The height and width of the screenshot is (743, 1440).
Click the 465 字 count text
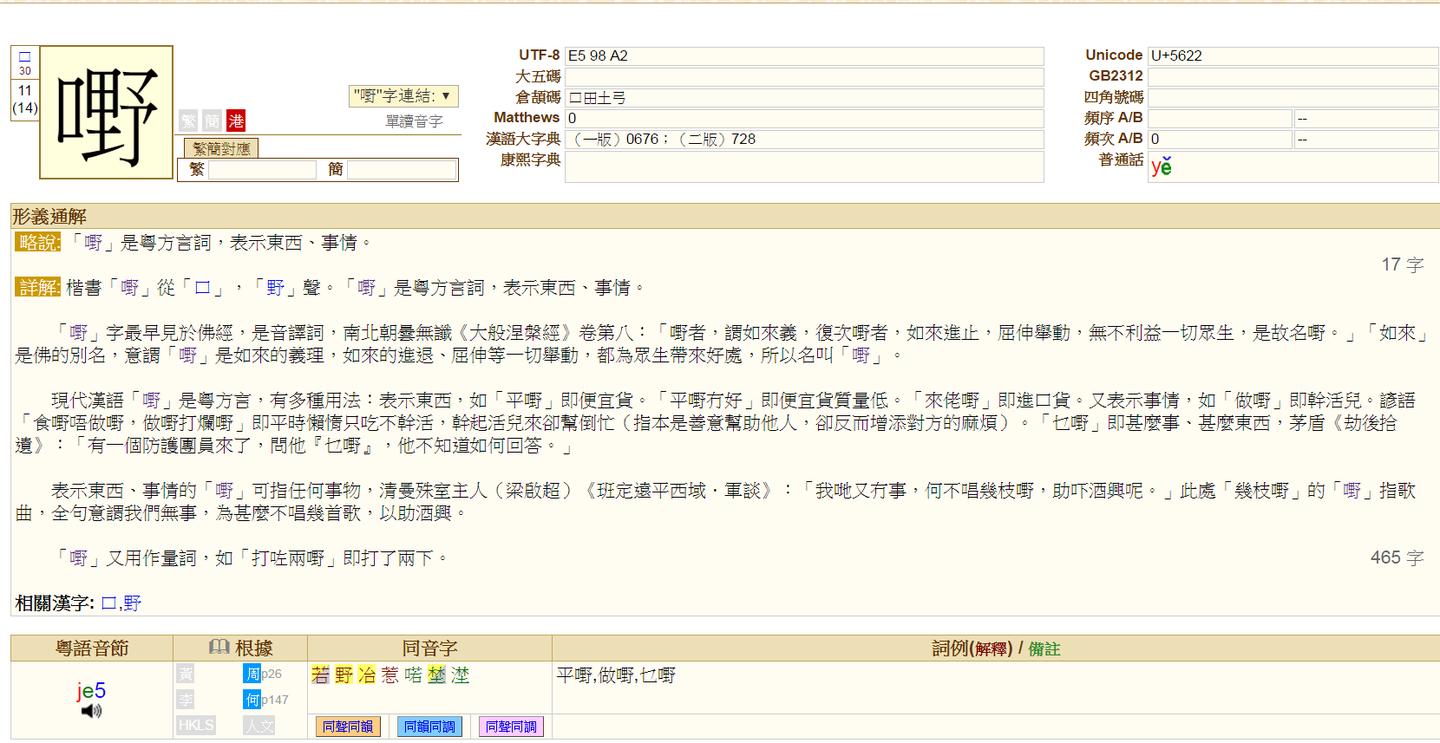pos(1397,558)
